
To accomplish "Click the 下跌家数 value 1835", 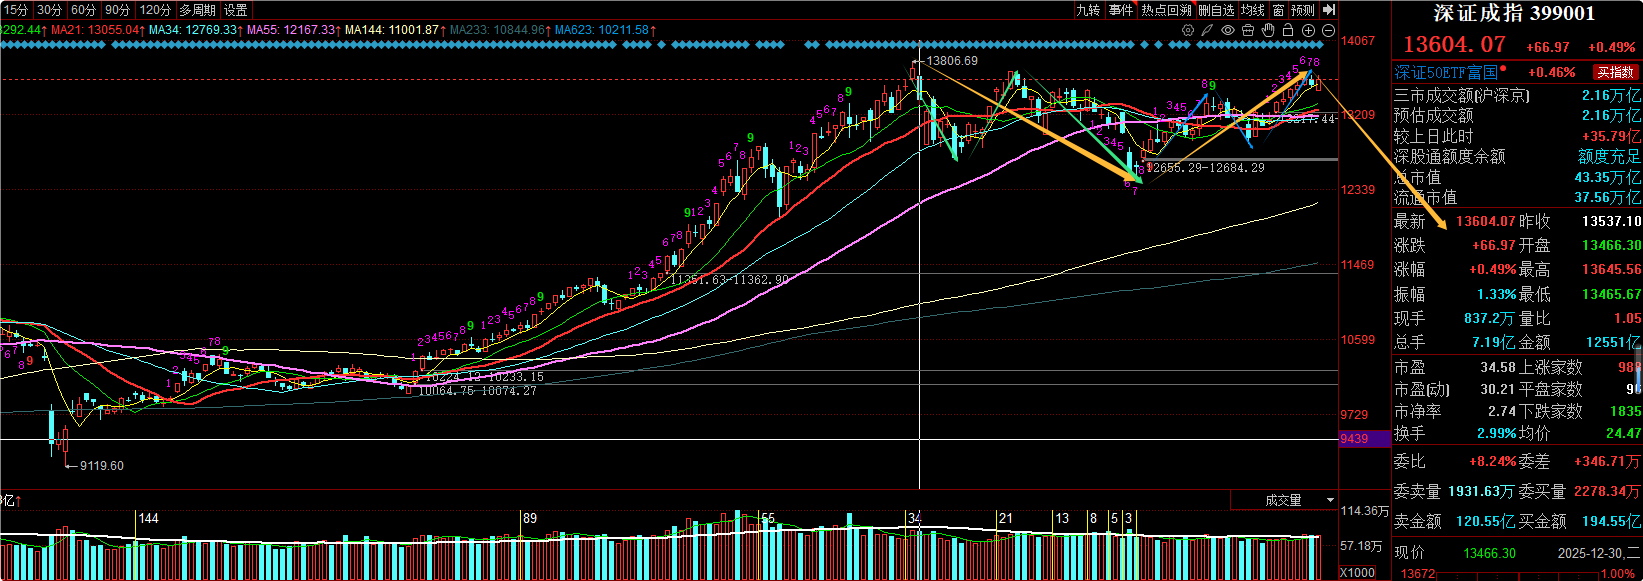I will coord(1625,411).
